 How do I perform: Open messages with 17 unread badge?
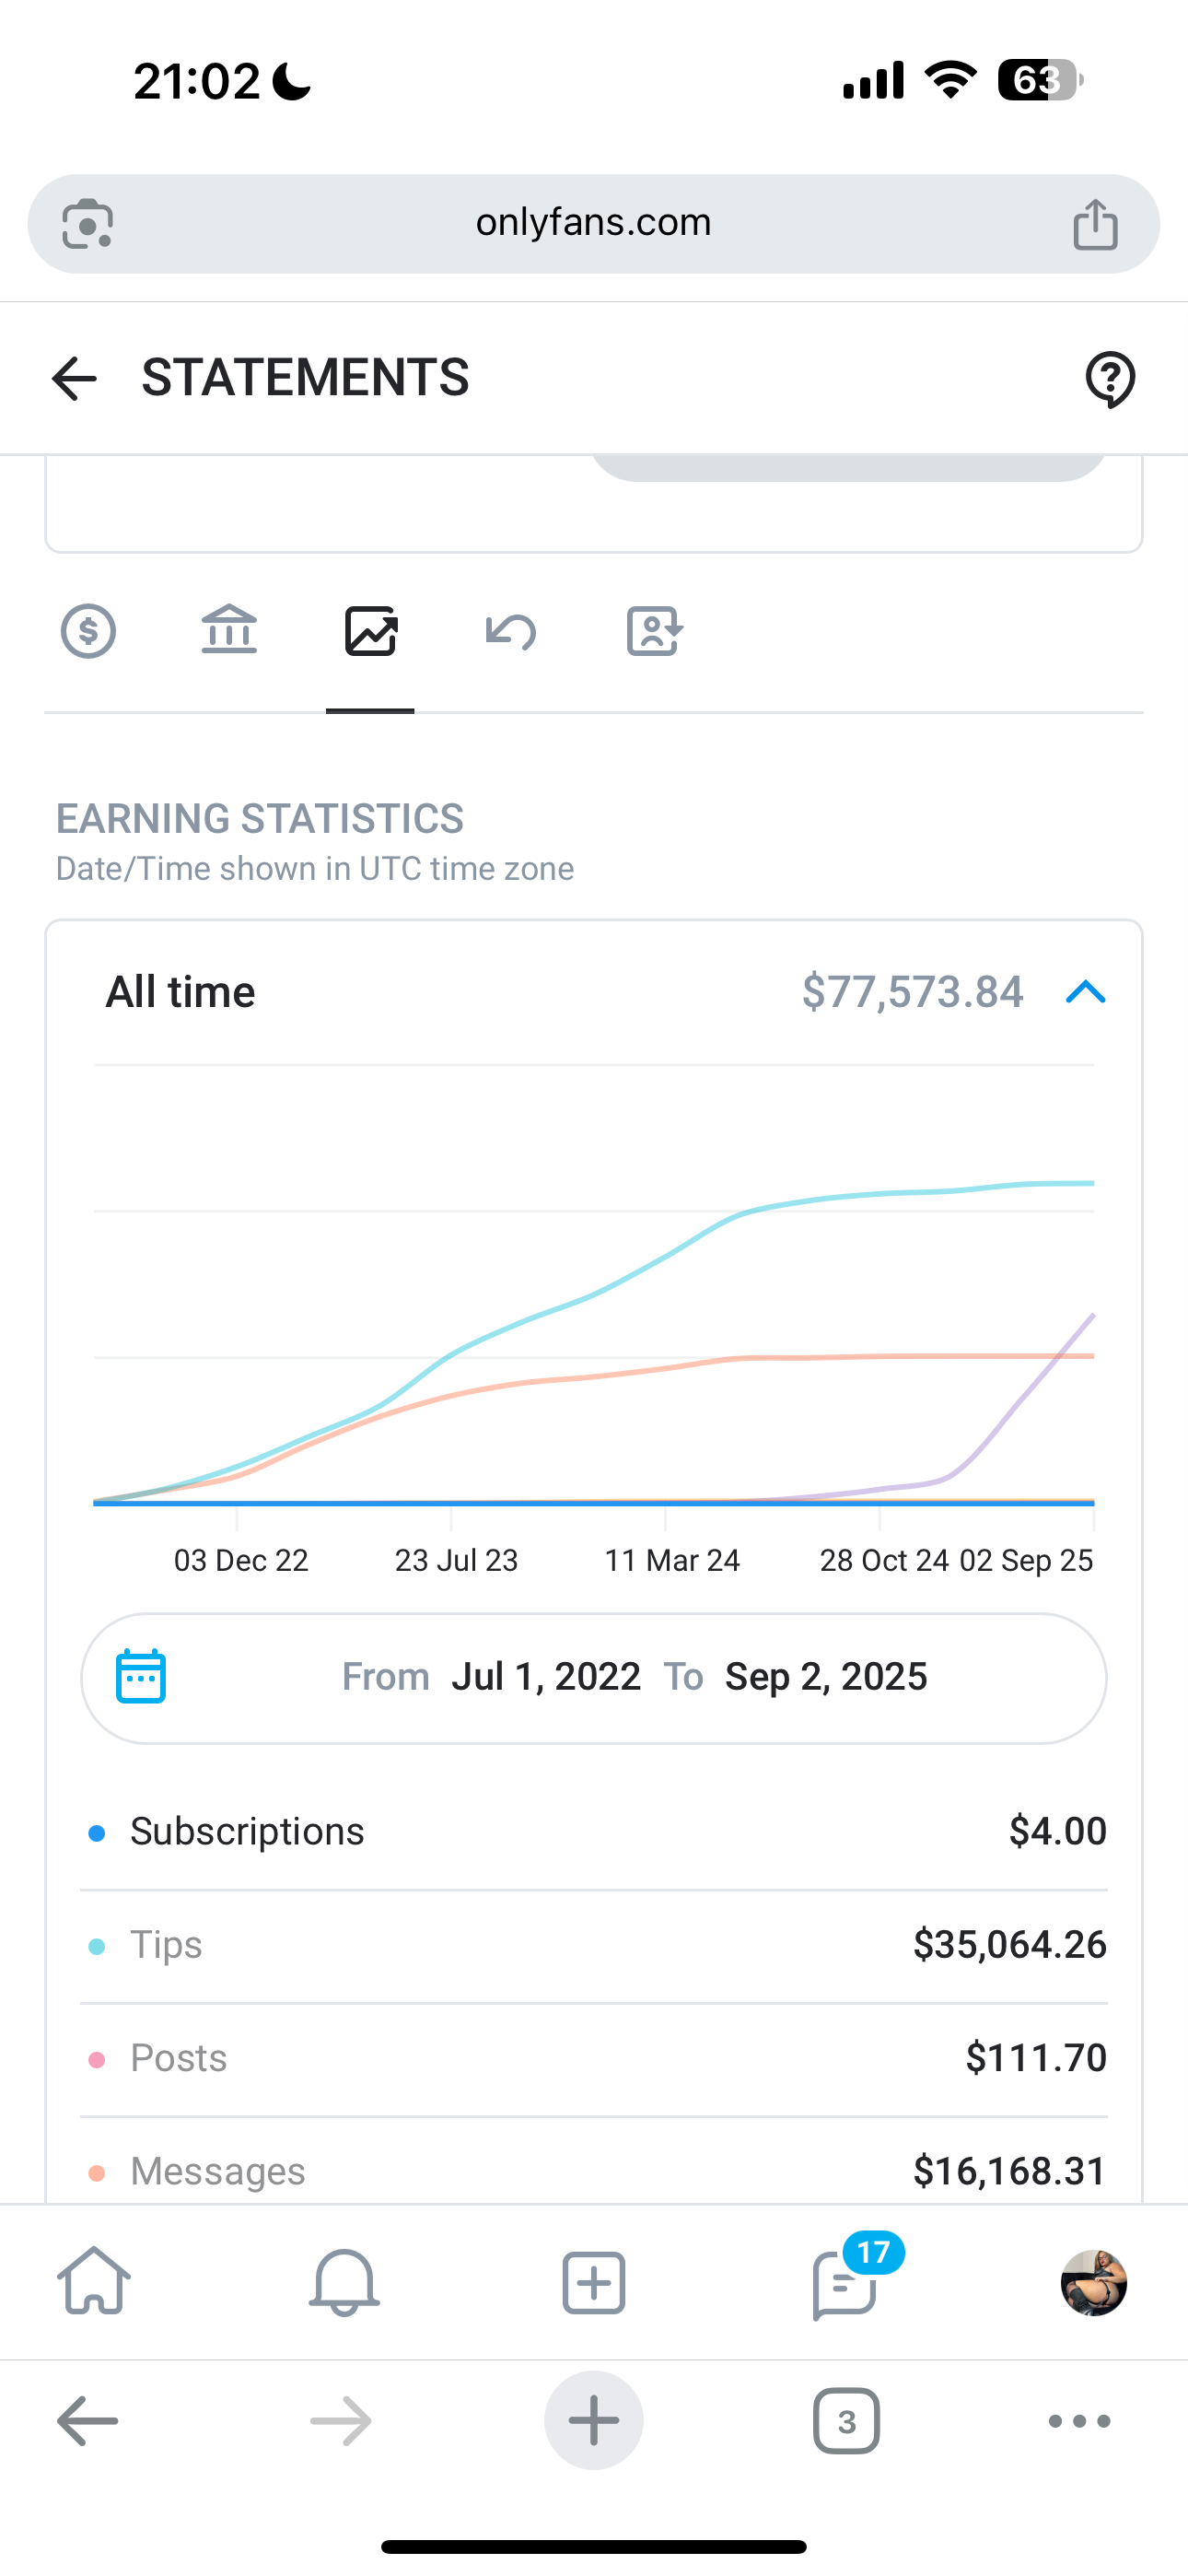[x=845, y=2283]
